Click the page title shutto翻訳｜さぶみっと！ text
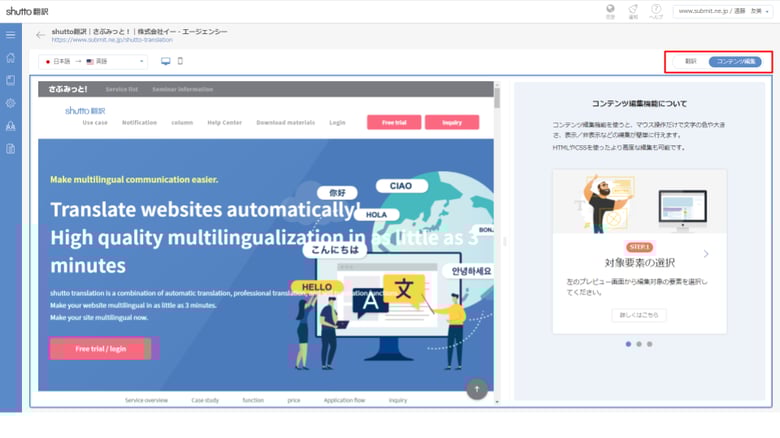 (x=139, y=31)
